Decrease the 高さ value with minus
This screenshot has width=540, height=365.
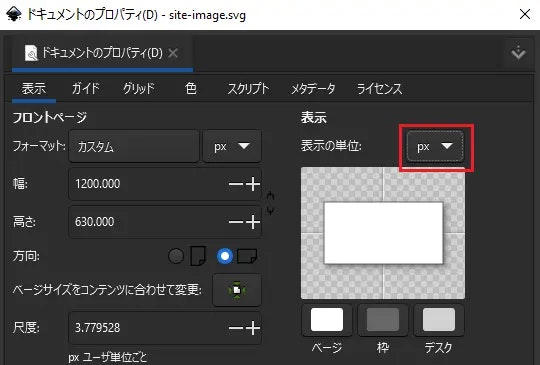point(236,222)
